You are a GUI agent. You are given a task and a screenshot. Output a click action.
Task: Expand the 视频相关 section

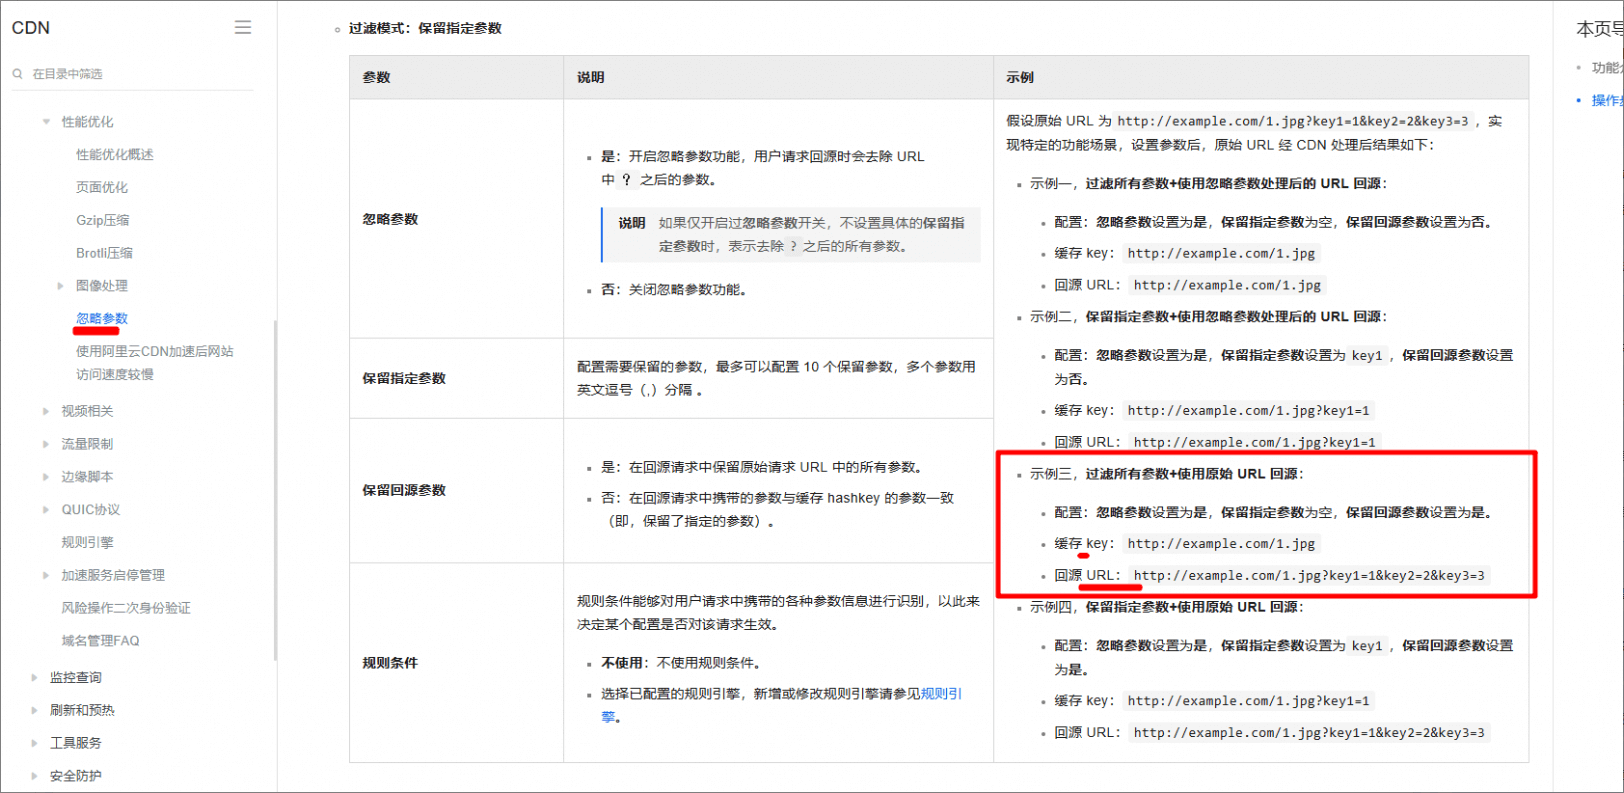pyautogui.click(x=46, y=411)
